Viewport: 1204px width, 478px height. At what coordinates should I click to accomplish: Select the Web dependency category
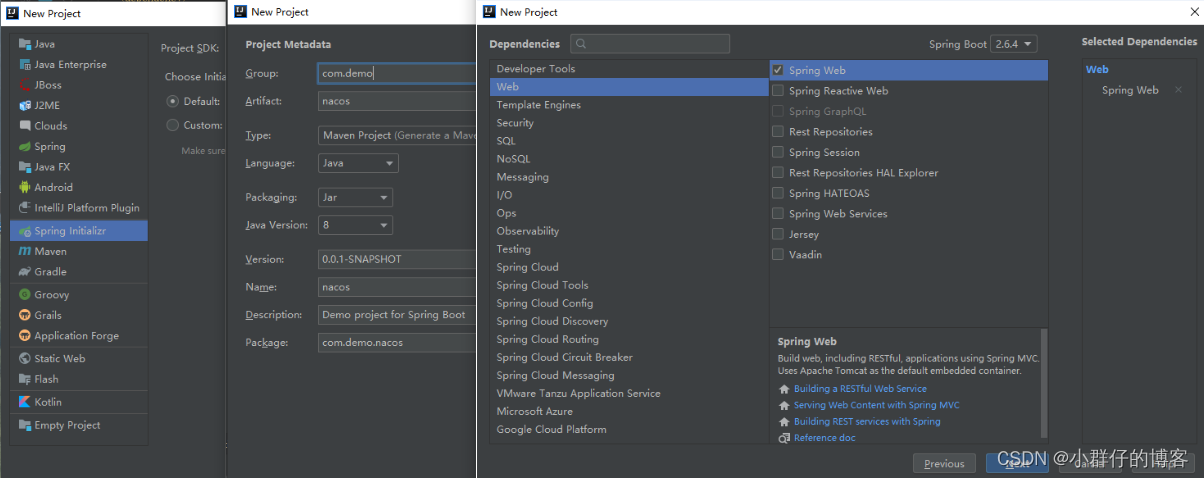(629, 87)
